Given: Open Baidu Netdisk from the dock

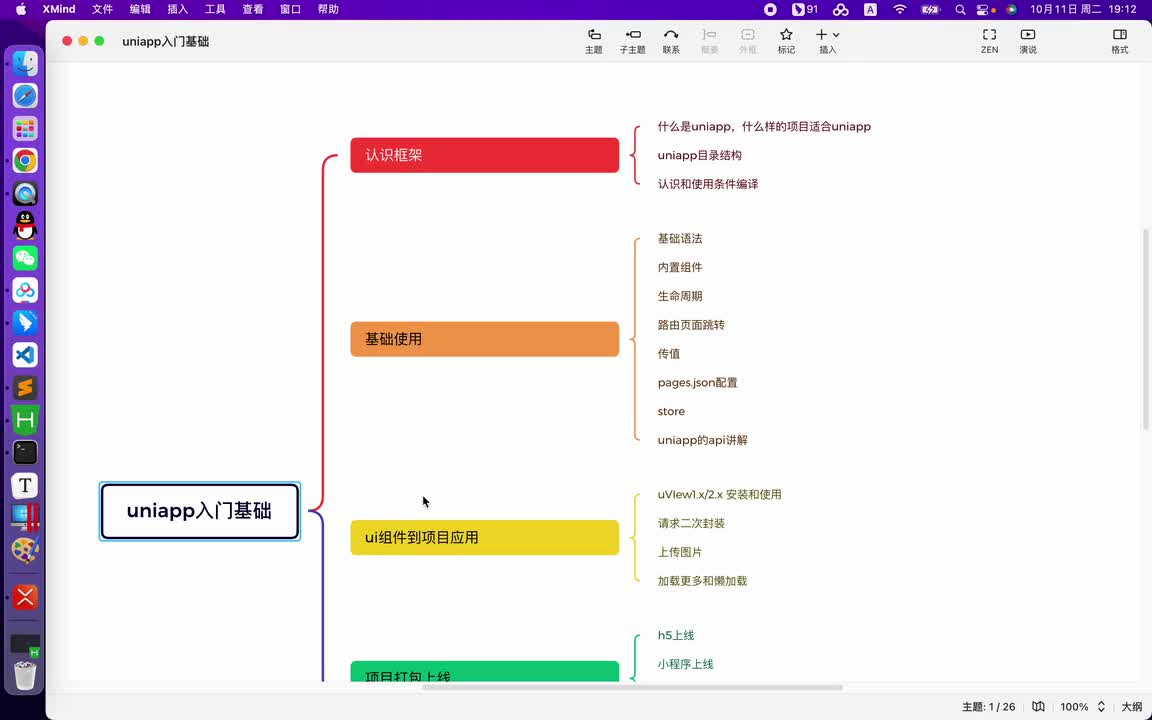Looking at the screenshot, I should pyautogui.click(x=25, y=290).
